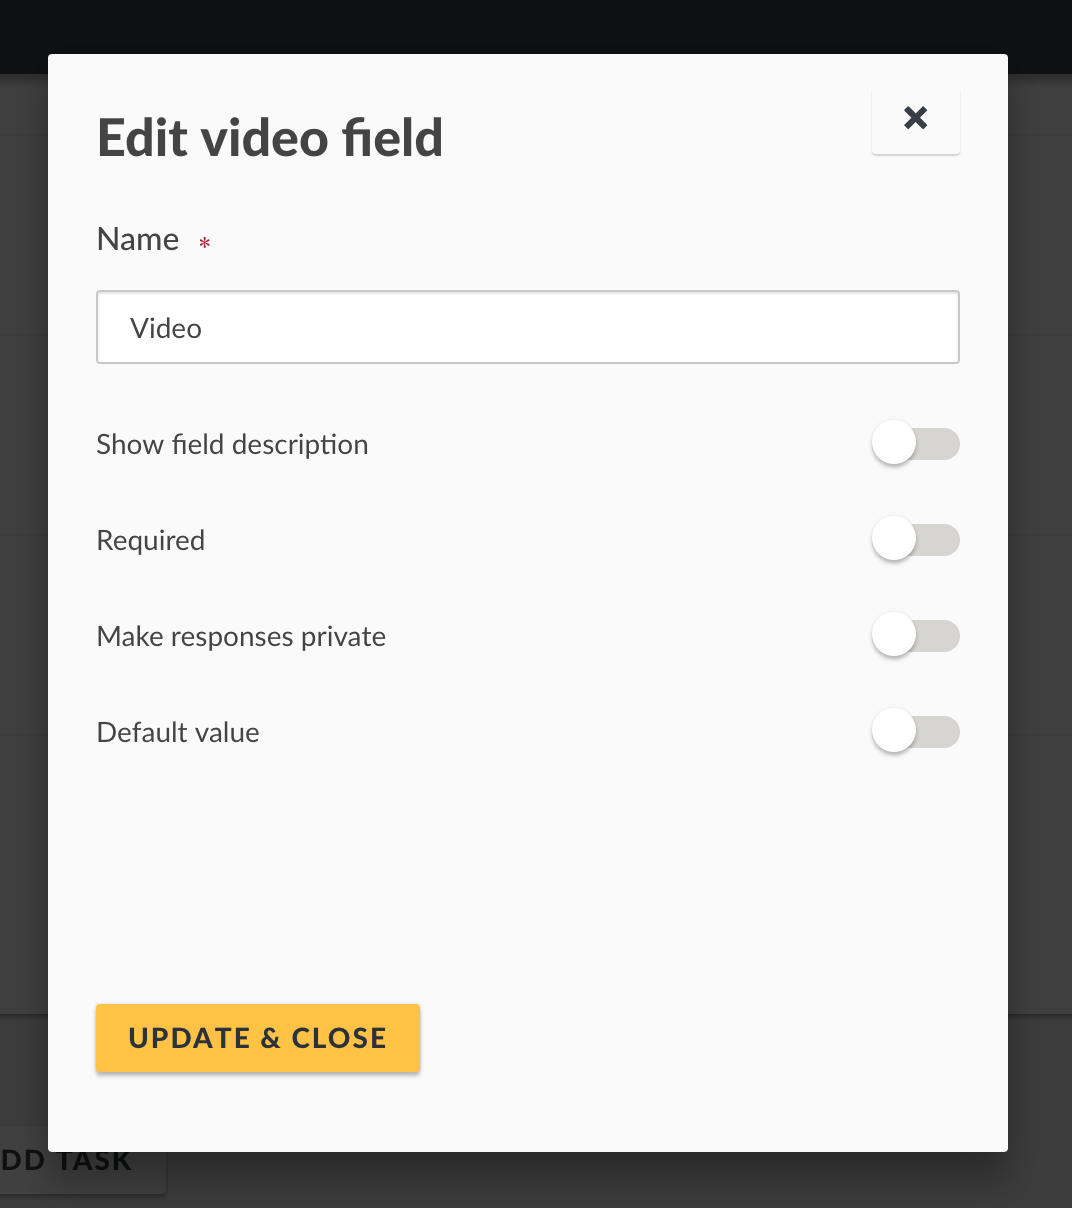Click the Show field description toggle knob
This screenshot has height=1208, width=1072.
893,443
